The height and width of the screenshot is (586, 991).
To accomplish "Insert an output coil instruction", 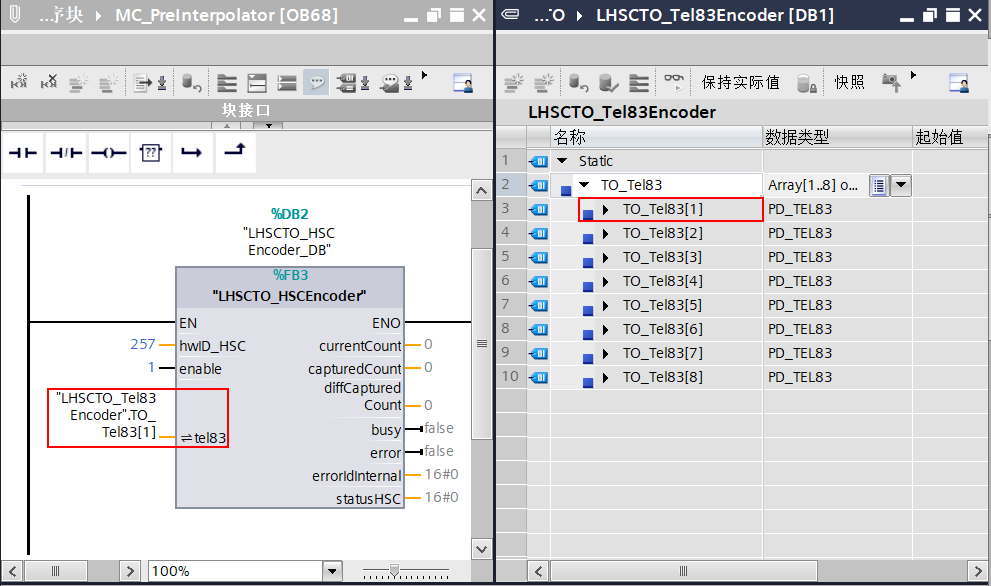I will 108,153.
